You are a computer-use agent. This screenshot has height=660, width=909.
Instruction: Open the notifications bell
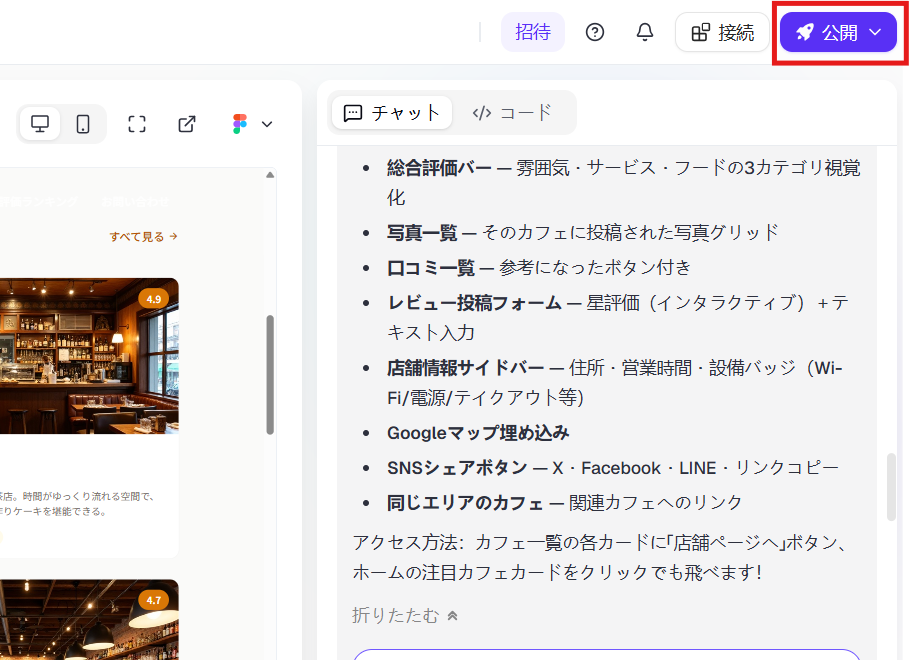pos(645,32)
